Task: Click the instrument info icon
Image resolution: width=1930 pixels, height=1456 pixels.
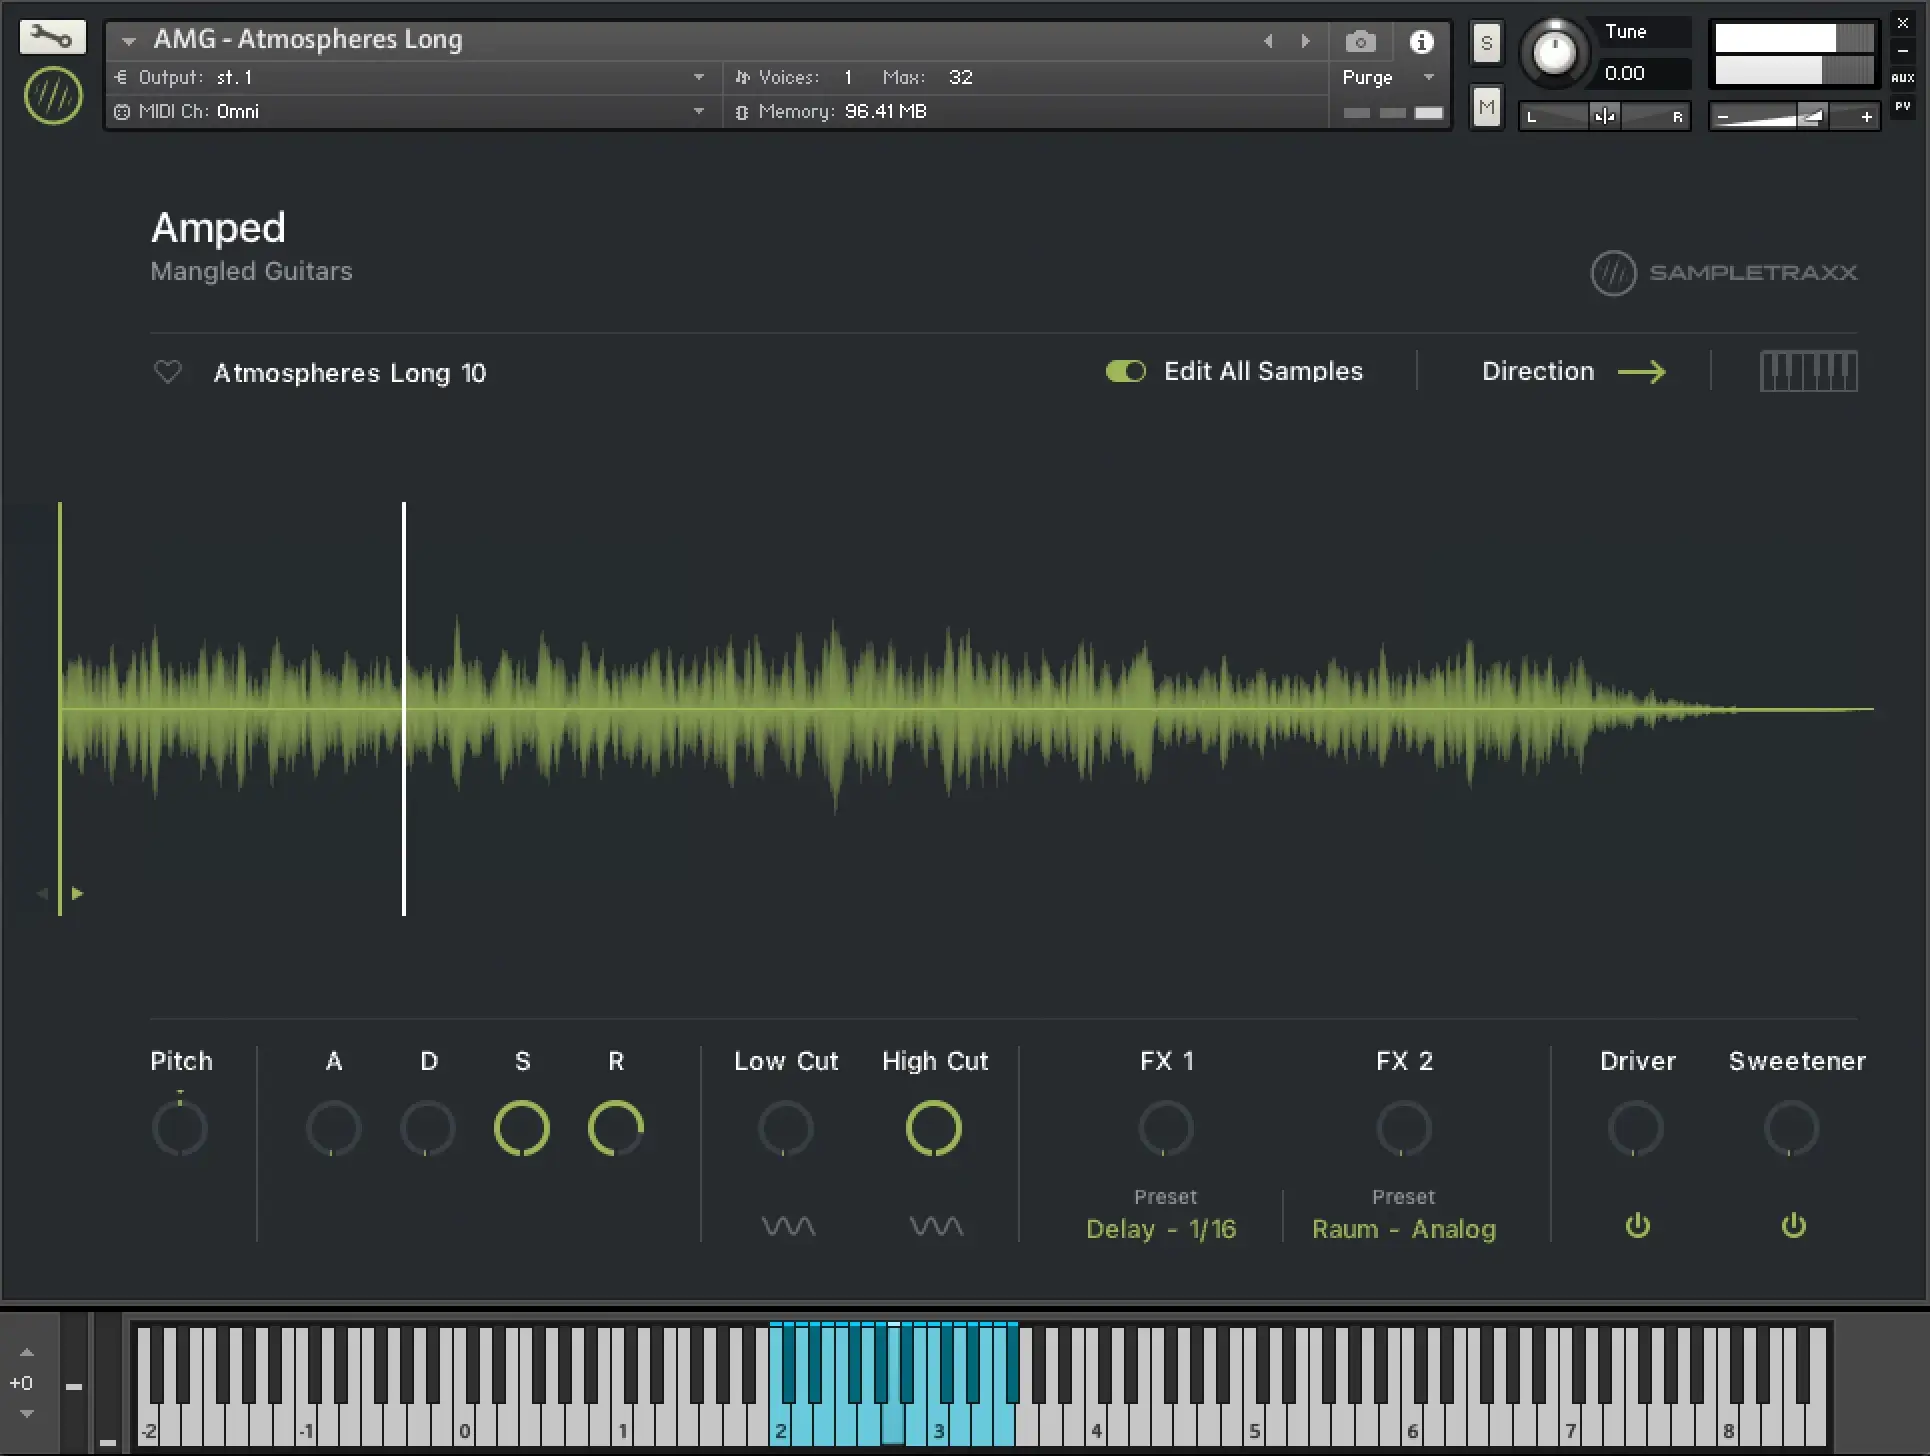Action: pyautogui.click(x=1421, y=42)
